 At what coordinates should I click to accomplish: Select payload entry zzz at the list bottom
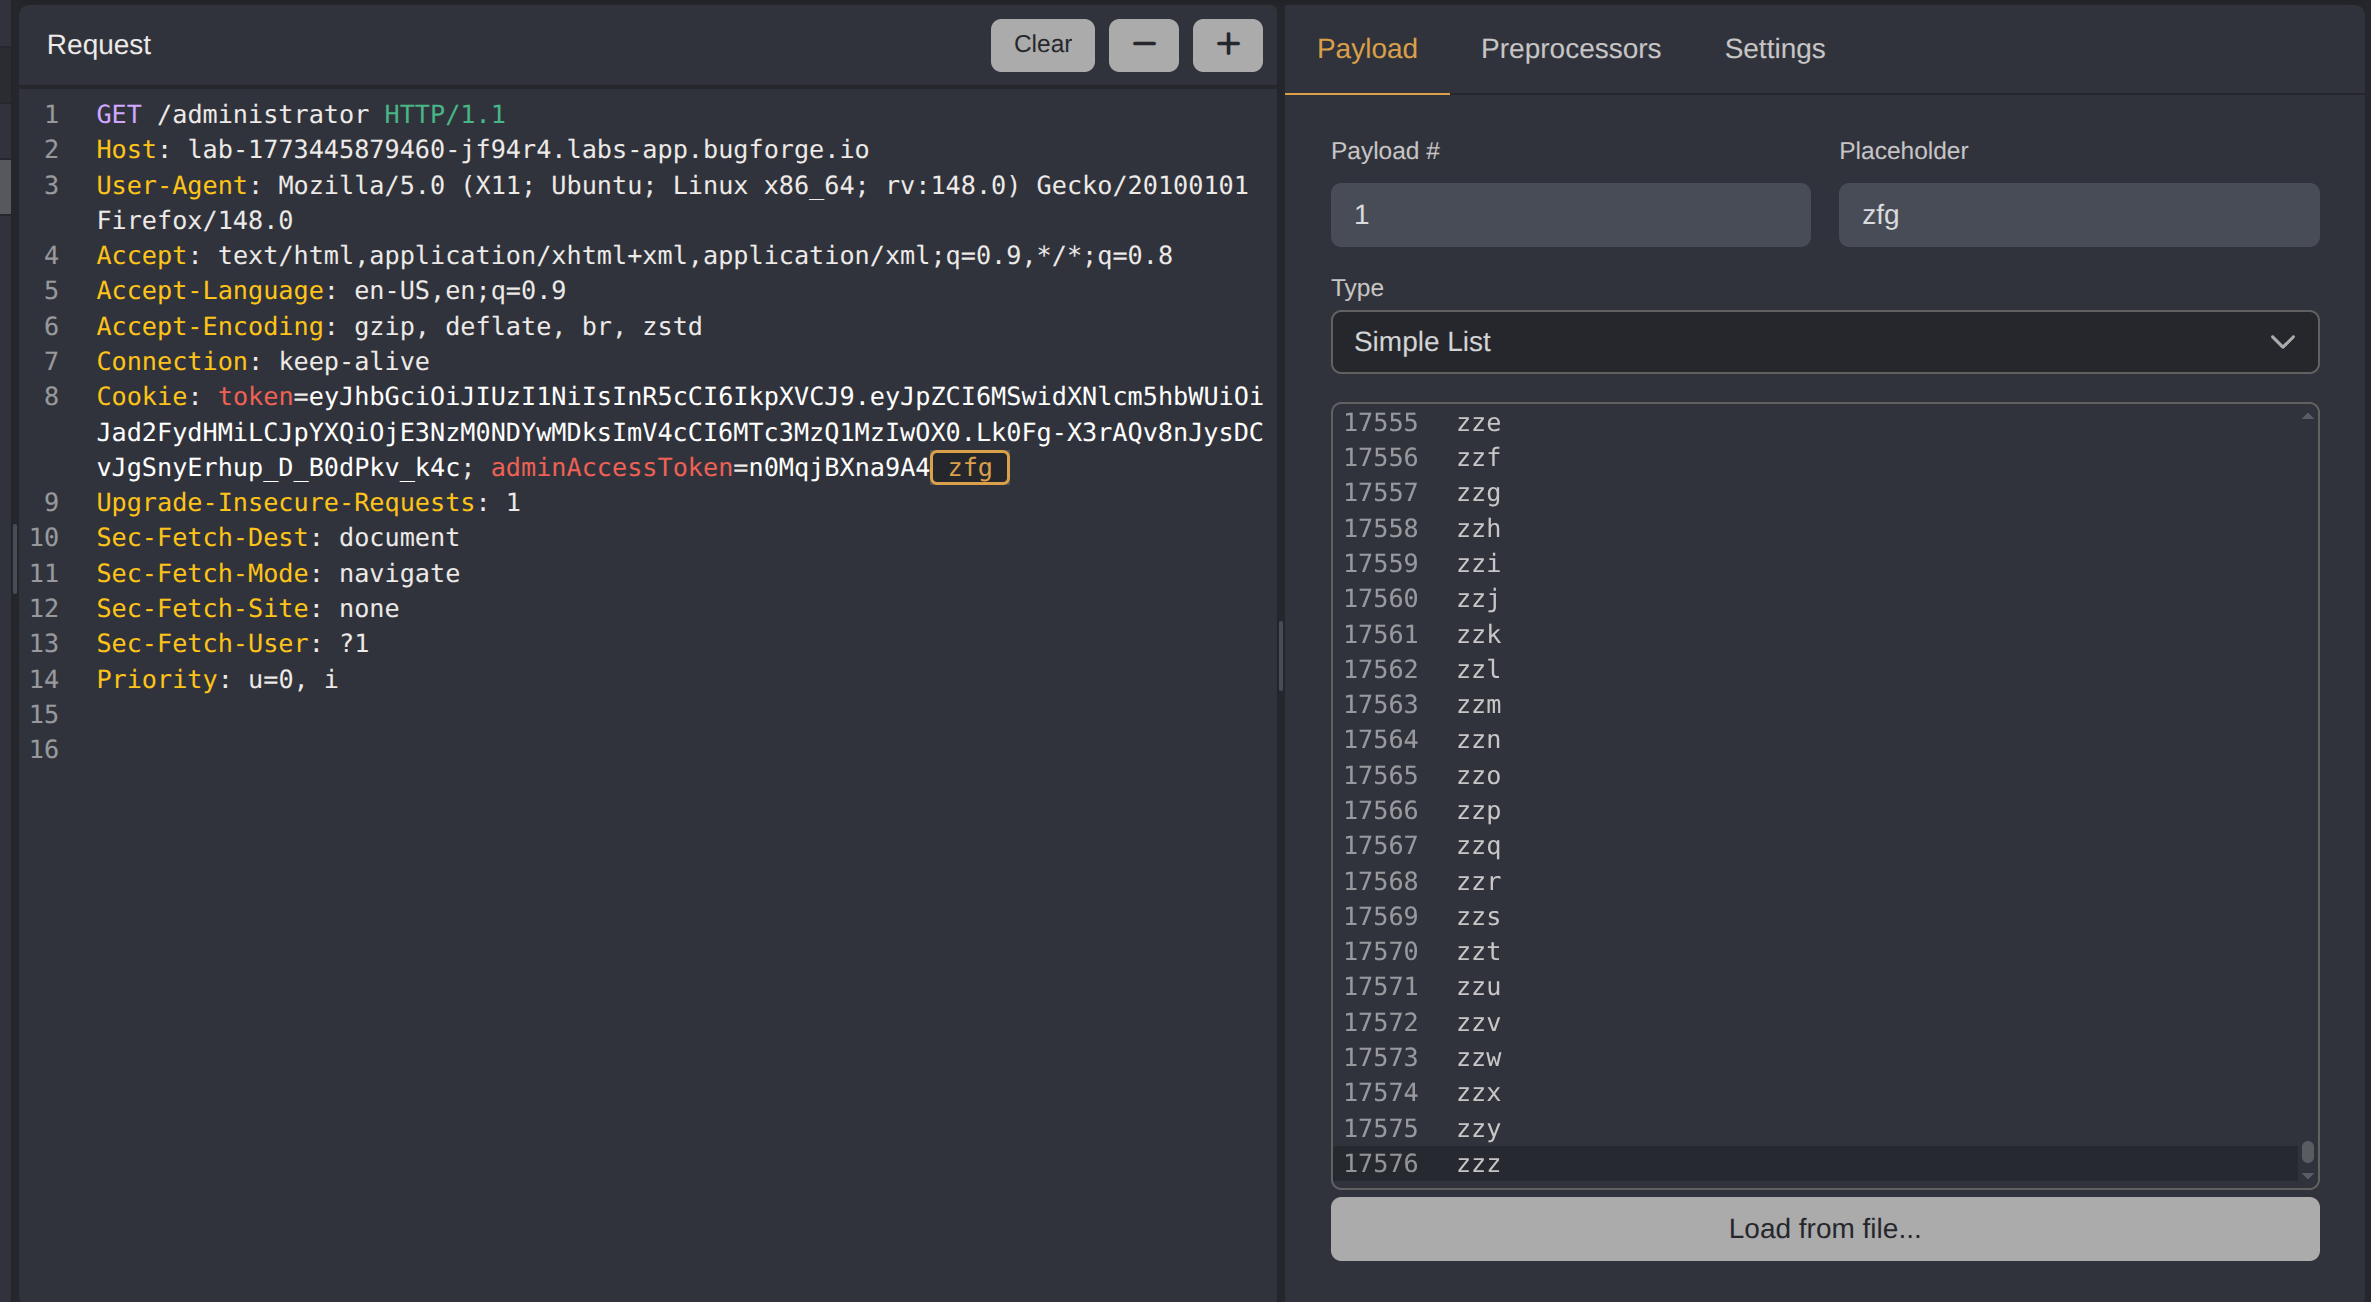[x=1477, y=1163]
